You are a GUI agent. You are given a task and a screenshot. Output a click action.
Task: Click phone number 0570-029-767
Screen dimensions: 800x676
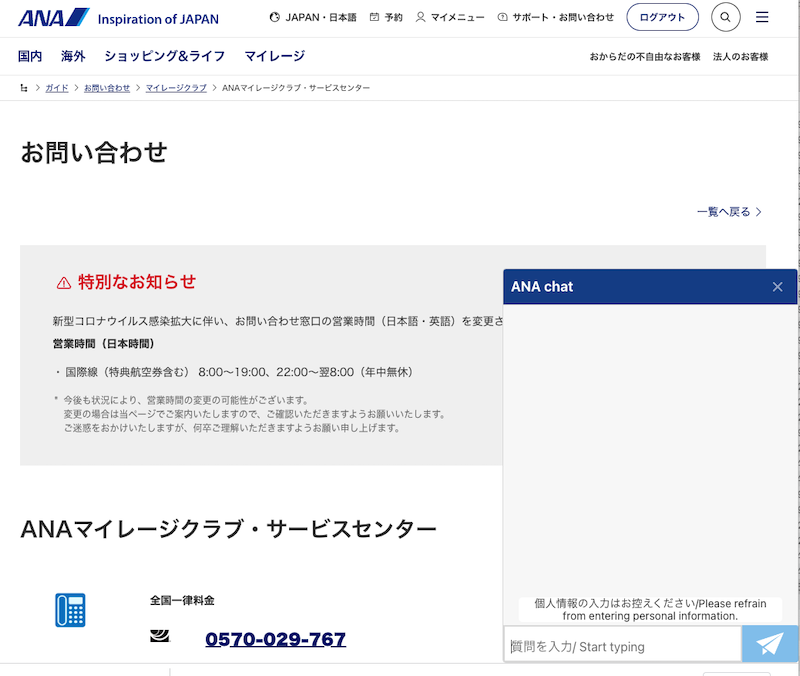click(276, 639)
